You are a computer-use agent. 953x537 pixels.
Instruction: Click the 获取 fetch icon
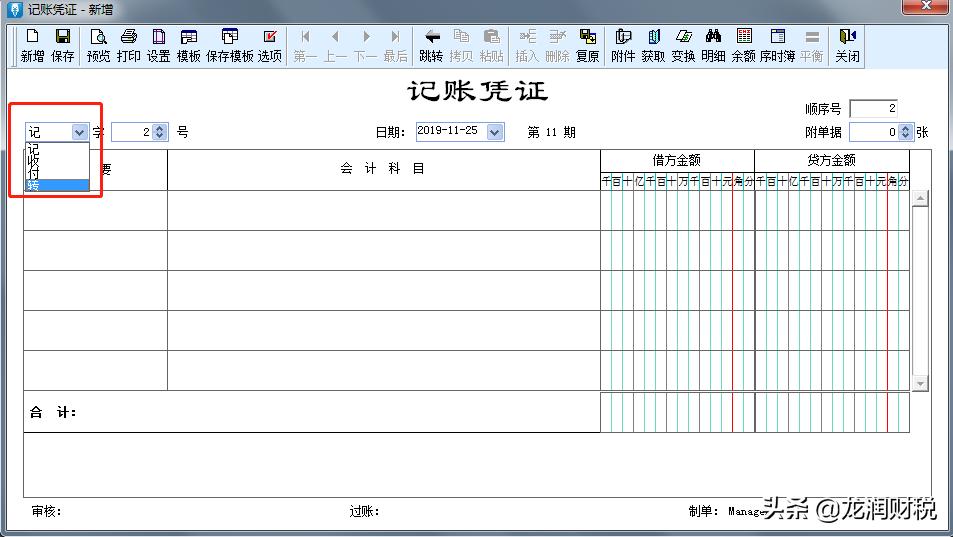[653, 46]
